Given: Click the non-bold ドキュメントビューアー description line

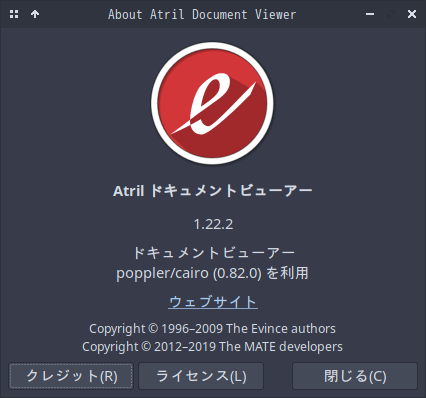Looking at the screenshot, I should [213, 253].
